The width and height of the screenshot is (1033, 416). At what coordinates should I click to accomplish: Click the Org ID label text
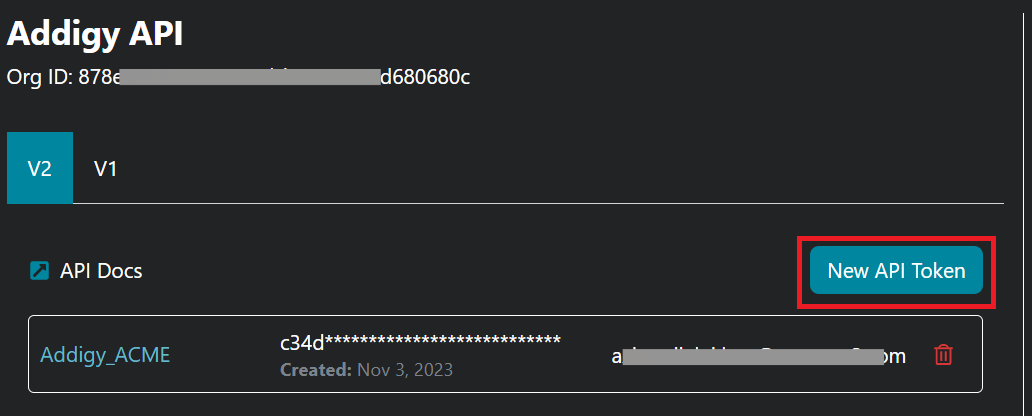tap(40, 77)
